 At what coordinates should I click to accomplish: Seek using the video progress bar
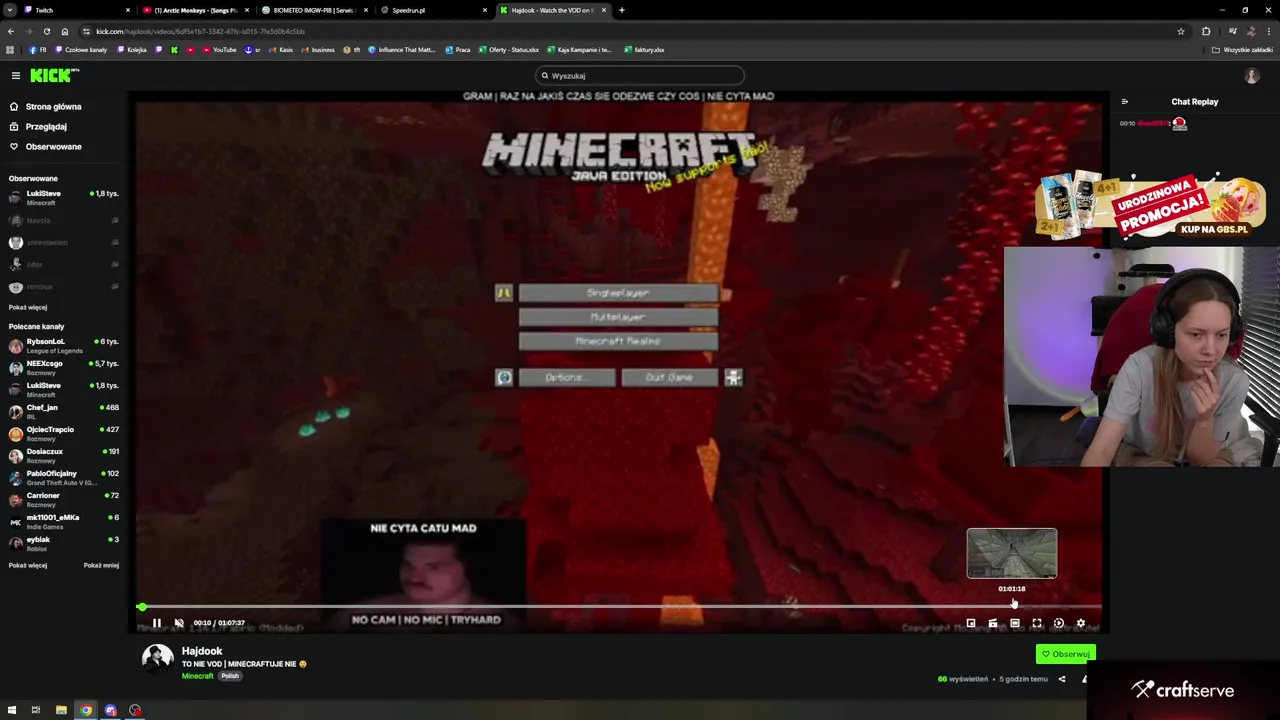[x=620, y=607]
